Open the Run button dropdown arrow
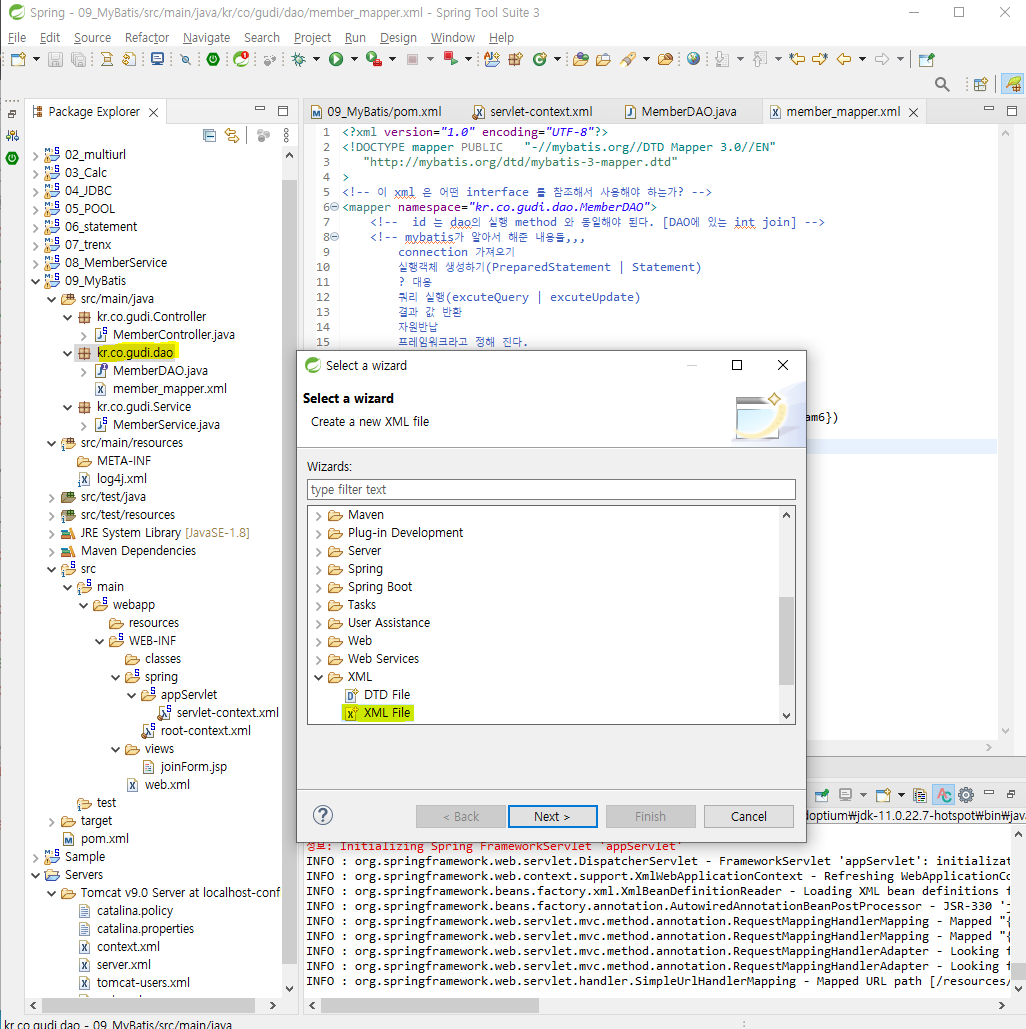 [x=353, y=60]
